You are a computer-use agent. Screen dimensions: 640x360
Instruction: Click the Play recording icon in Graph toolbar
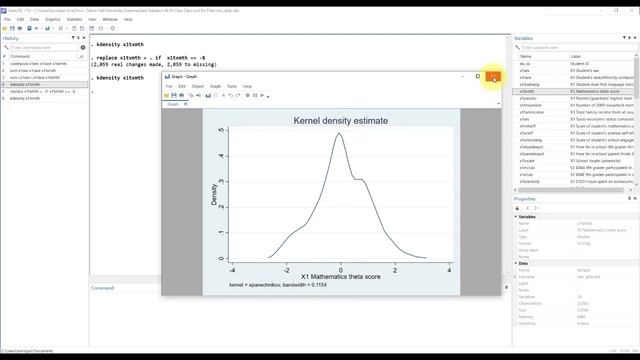tap(262, 96)
